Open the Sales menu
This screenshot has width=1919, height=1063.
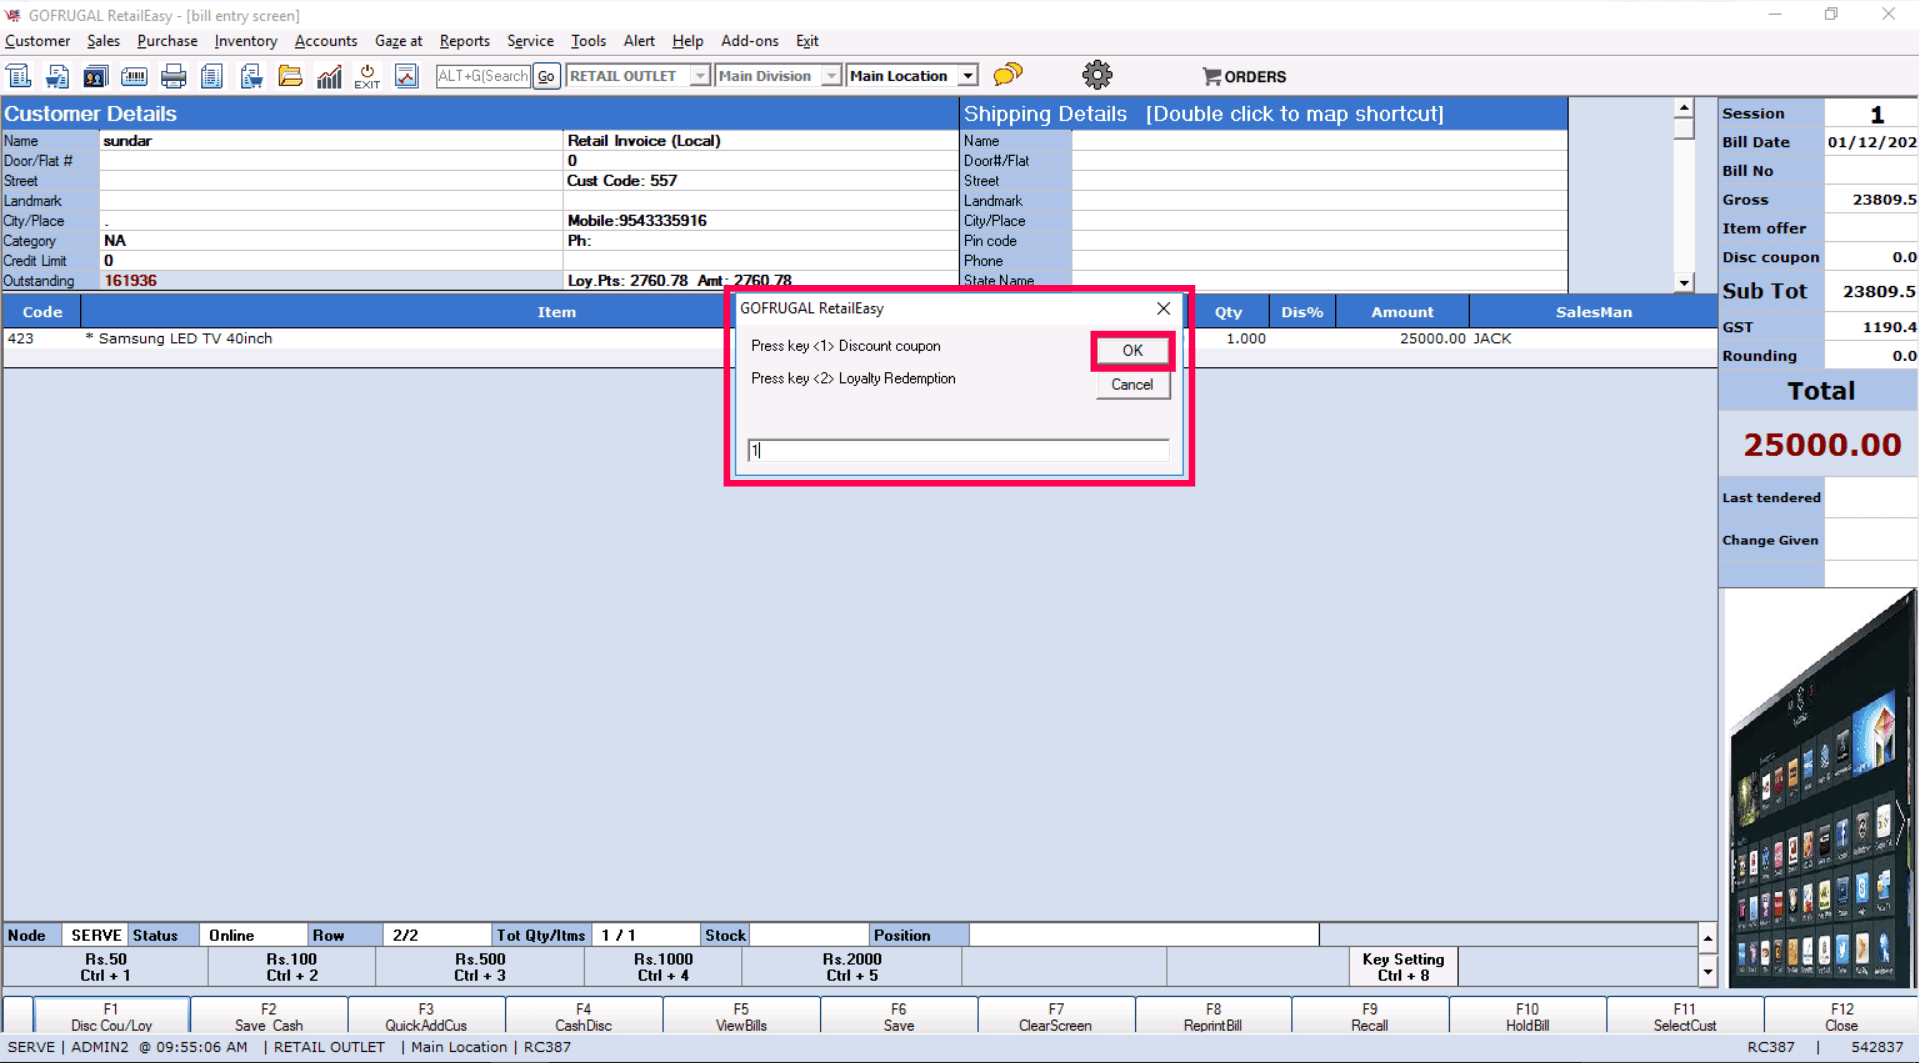click(x=103, y=41)
